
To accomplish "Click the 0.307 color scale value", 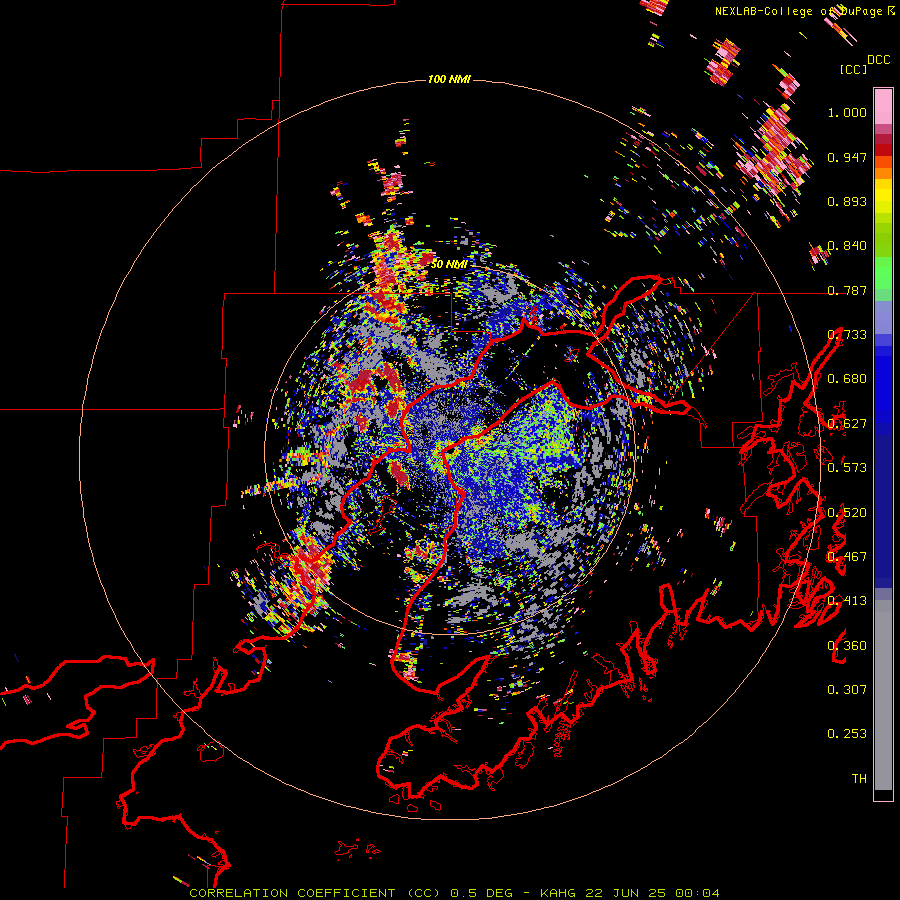I will click(x=847, y=690).
